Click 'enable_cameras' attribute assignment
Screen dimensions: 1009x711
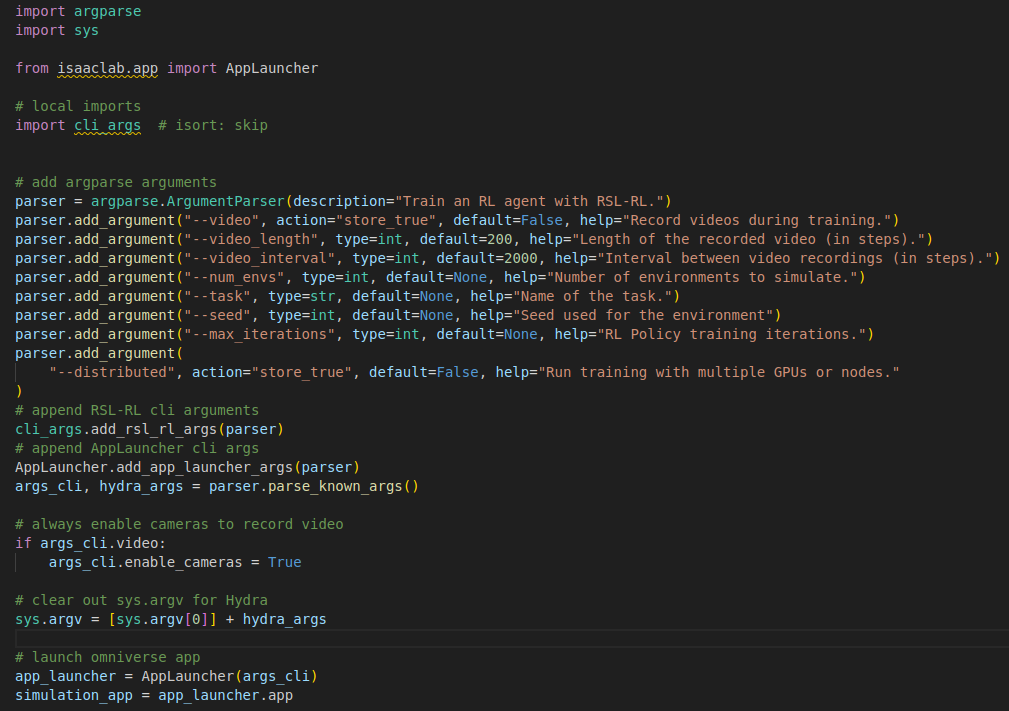pyautogui.click(x=183, y=562)
